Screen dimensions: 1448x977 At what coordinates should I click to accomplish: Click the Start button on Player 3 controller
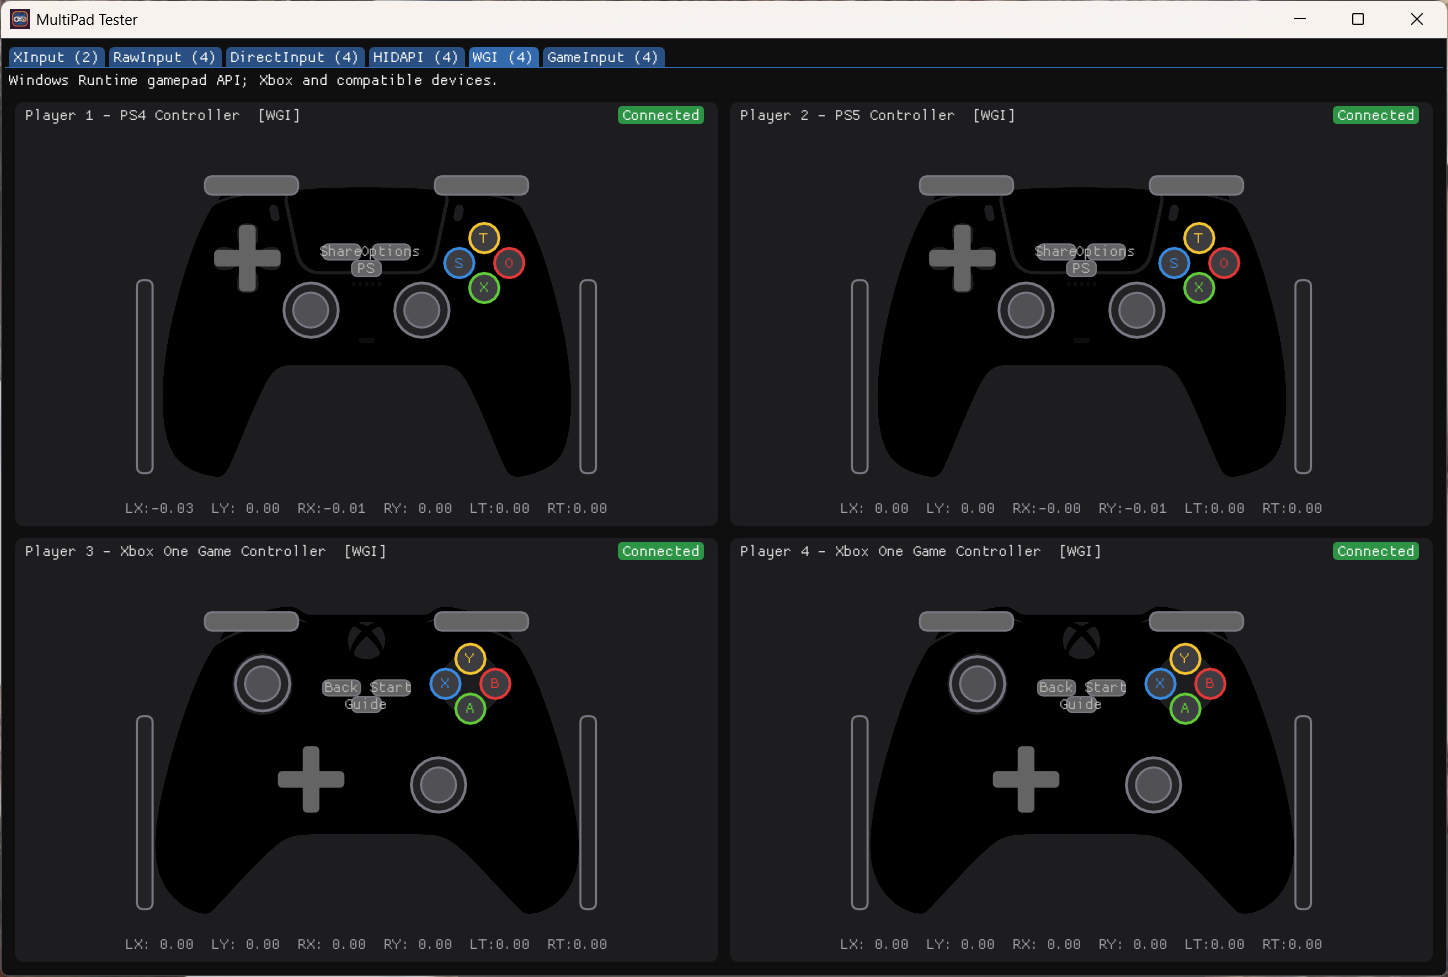[x=391, y=687]
